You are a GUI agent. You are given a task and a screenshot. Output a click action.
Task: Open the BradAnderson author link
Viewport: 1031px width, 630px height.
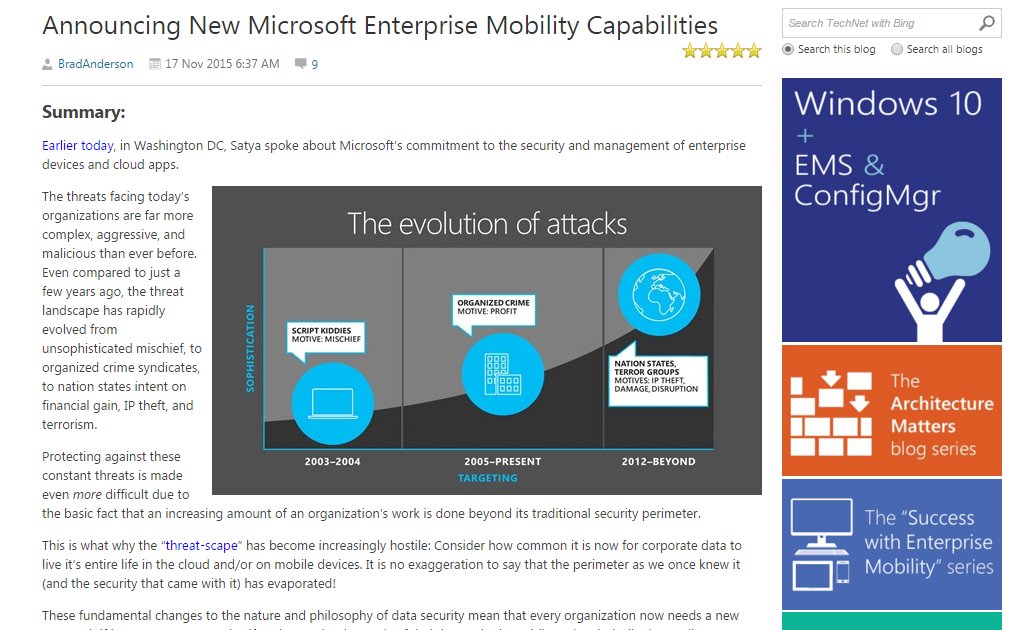[95, 64]
